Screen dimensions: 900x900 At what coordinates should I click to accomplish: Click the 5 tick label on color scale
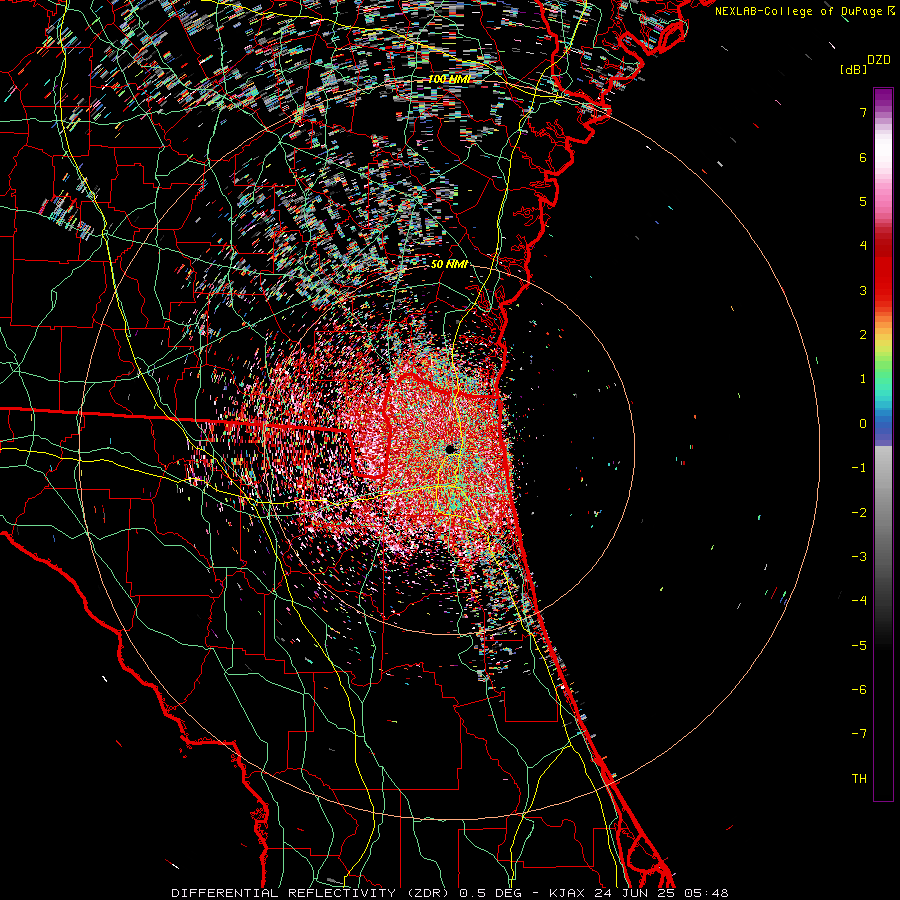[x=863, y=201]
